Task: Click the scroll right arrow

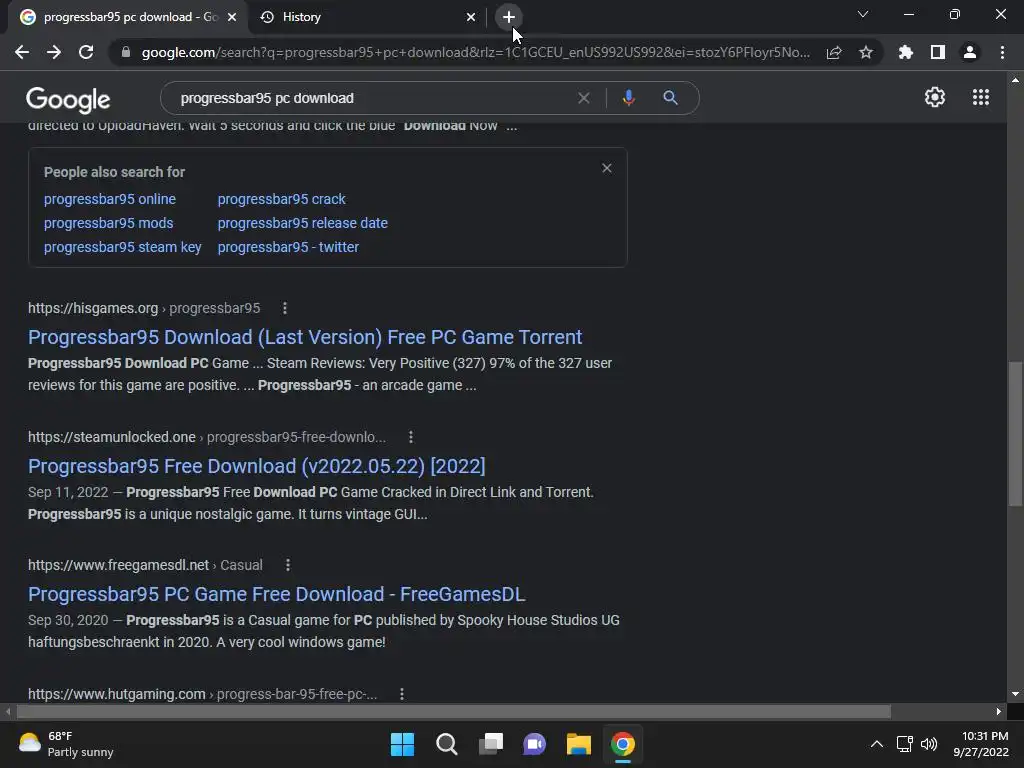Action: (999, 711)
